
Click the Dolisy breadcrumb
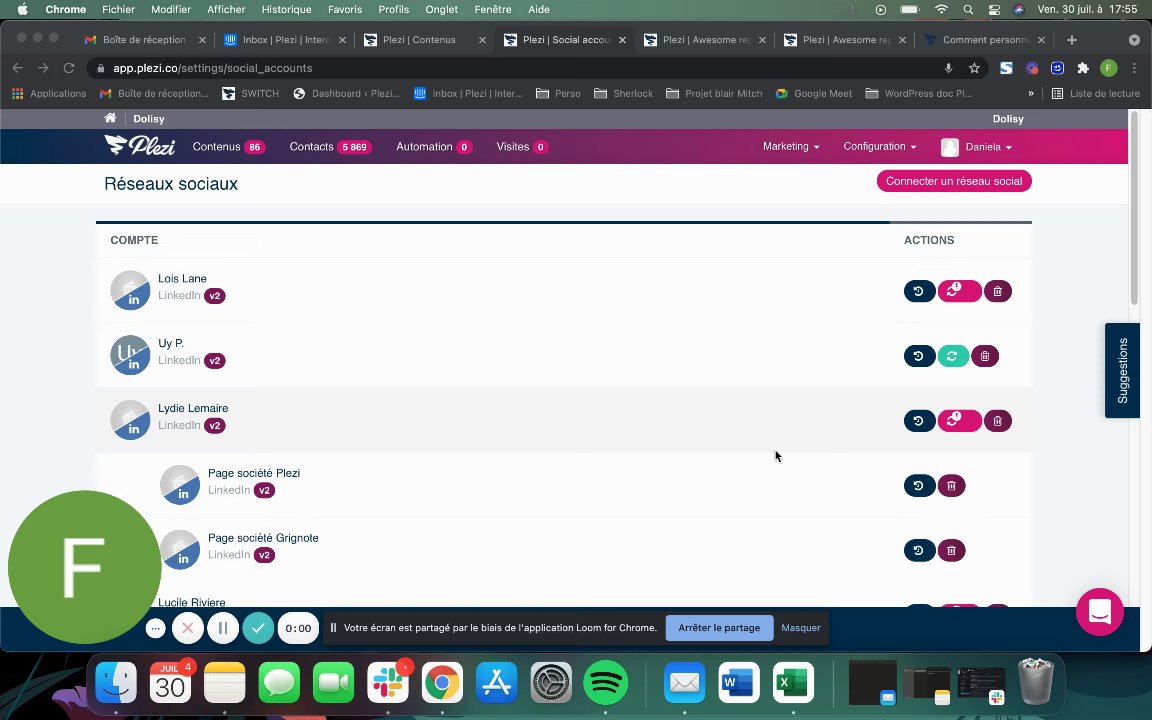click(x=149, y=119)
